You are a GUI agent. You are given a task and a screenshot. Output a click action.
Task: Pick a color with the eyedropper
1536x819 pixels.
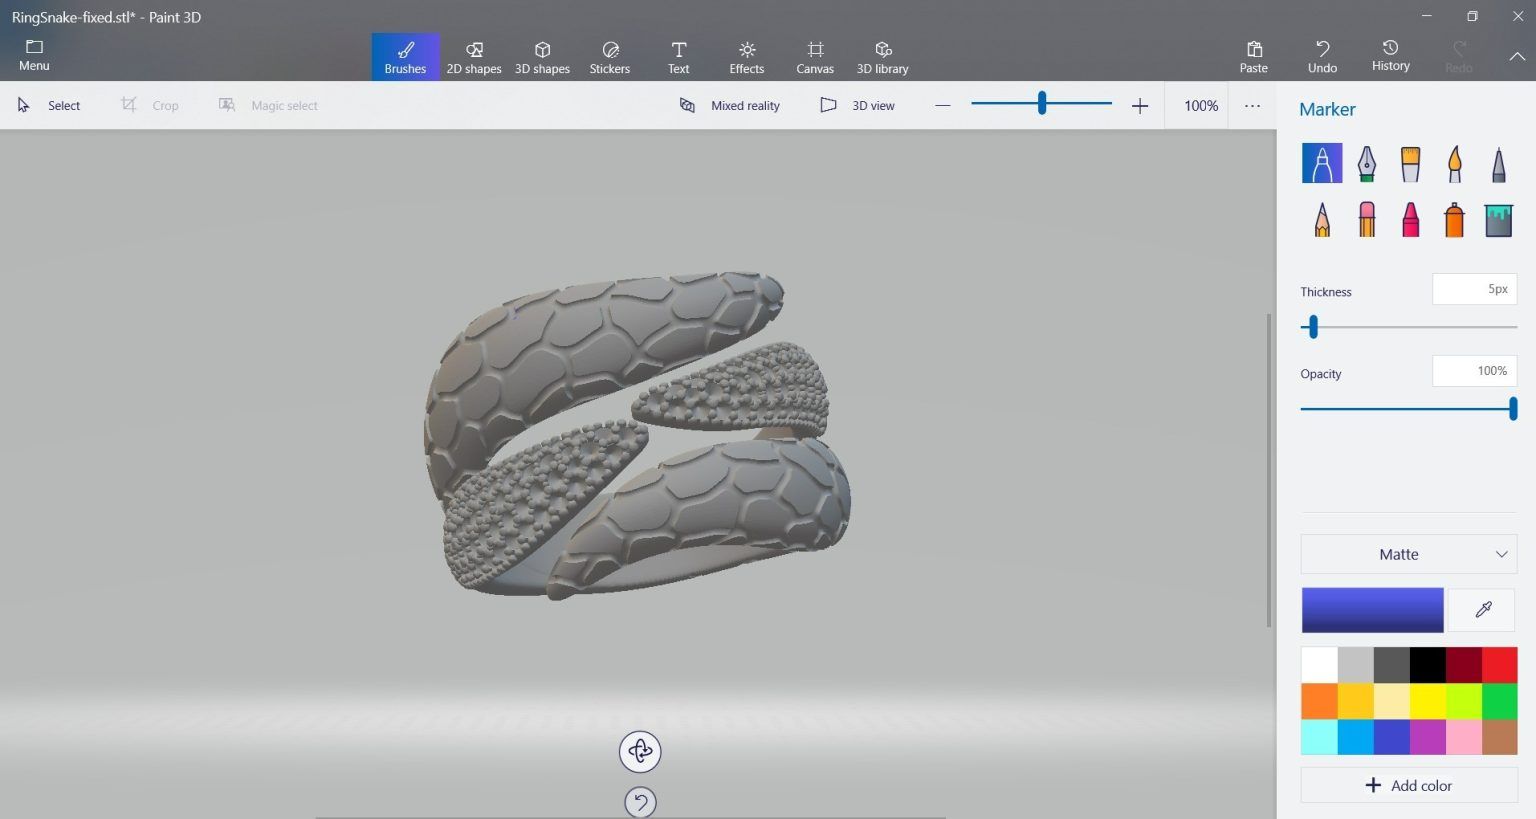point(1482,610)
